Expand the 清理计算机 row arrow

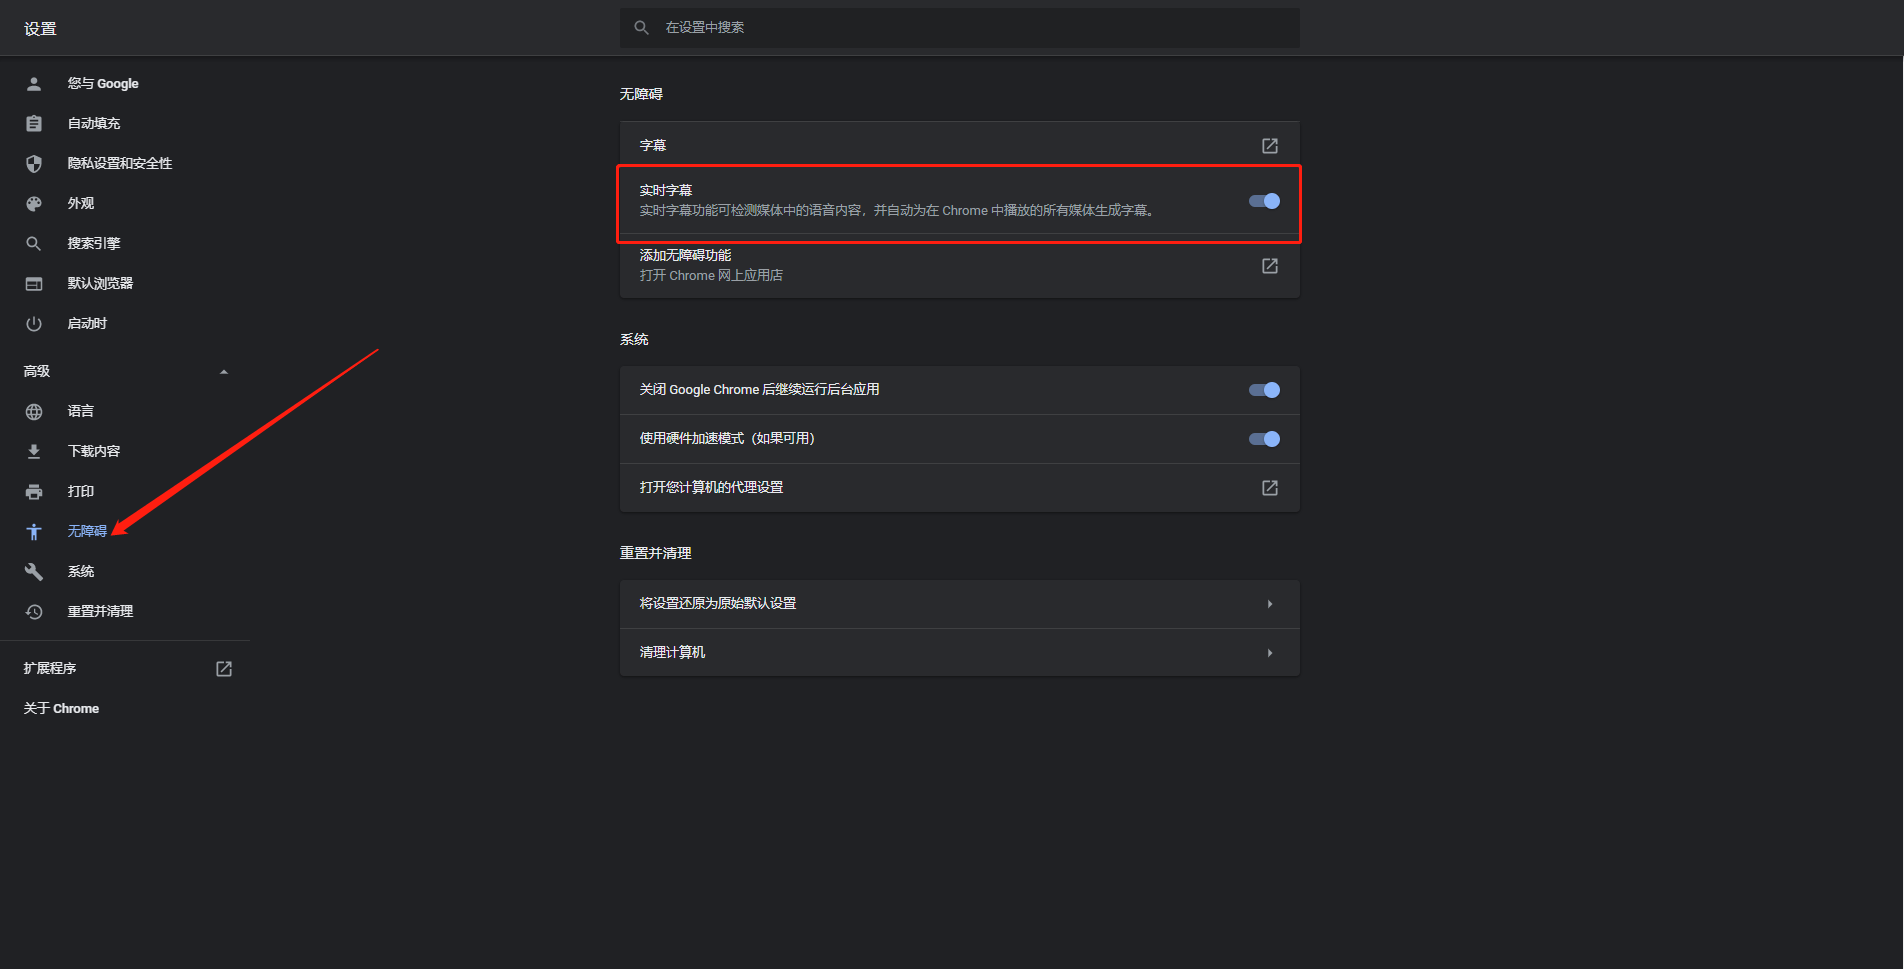tap(1270, 653)
